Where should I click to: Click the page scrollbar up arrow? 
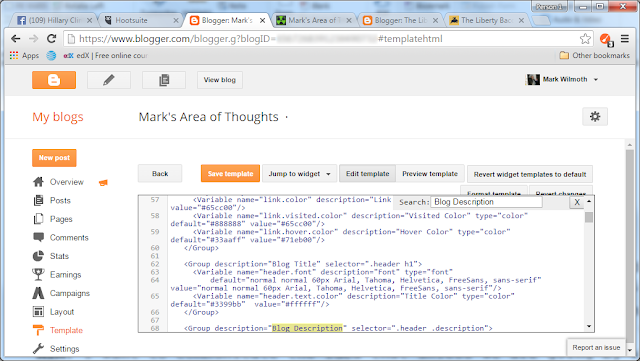point(630,145)
